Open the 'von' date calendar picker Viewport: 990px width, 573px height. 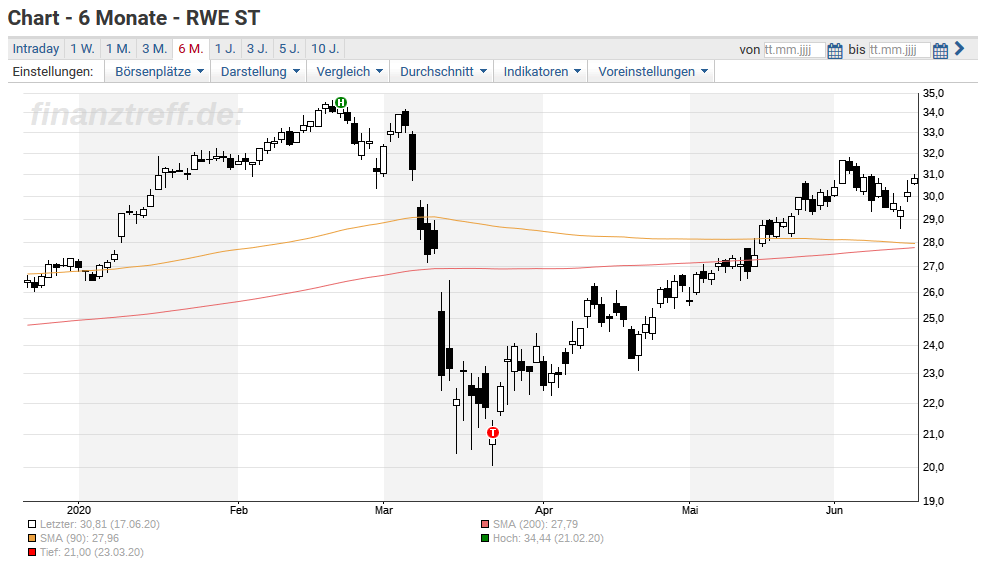[835, 50]
